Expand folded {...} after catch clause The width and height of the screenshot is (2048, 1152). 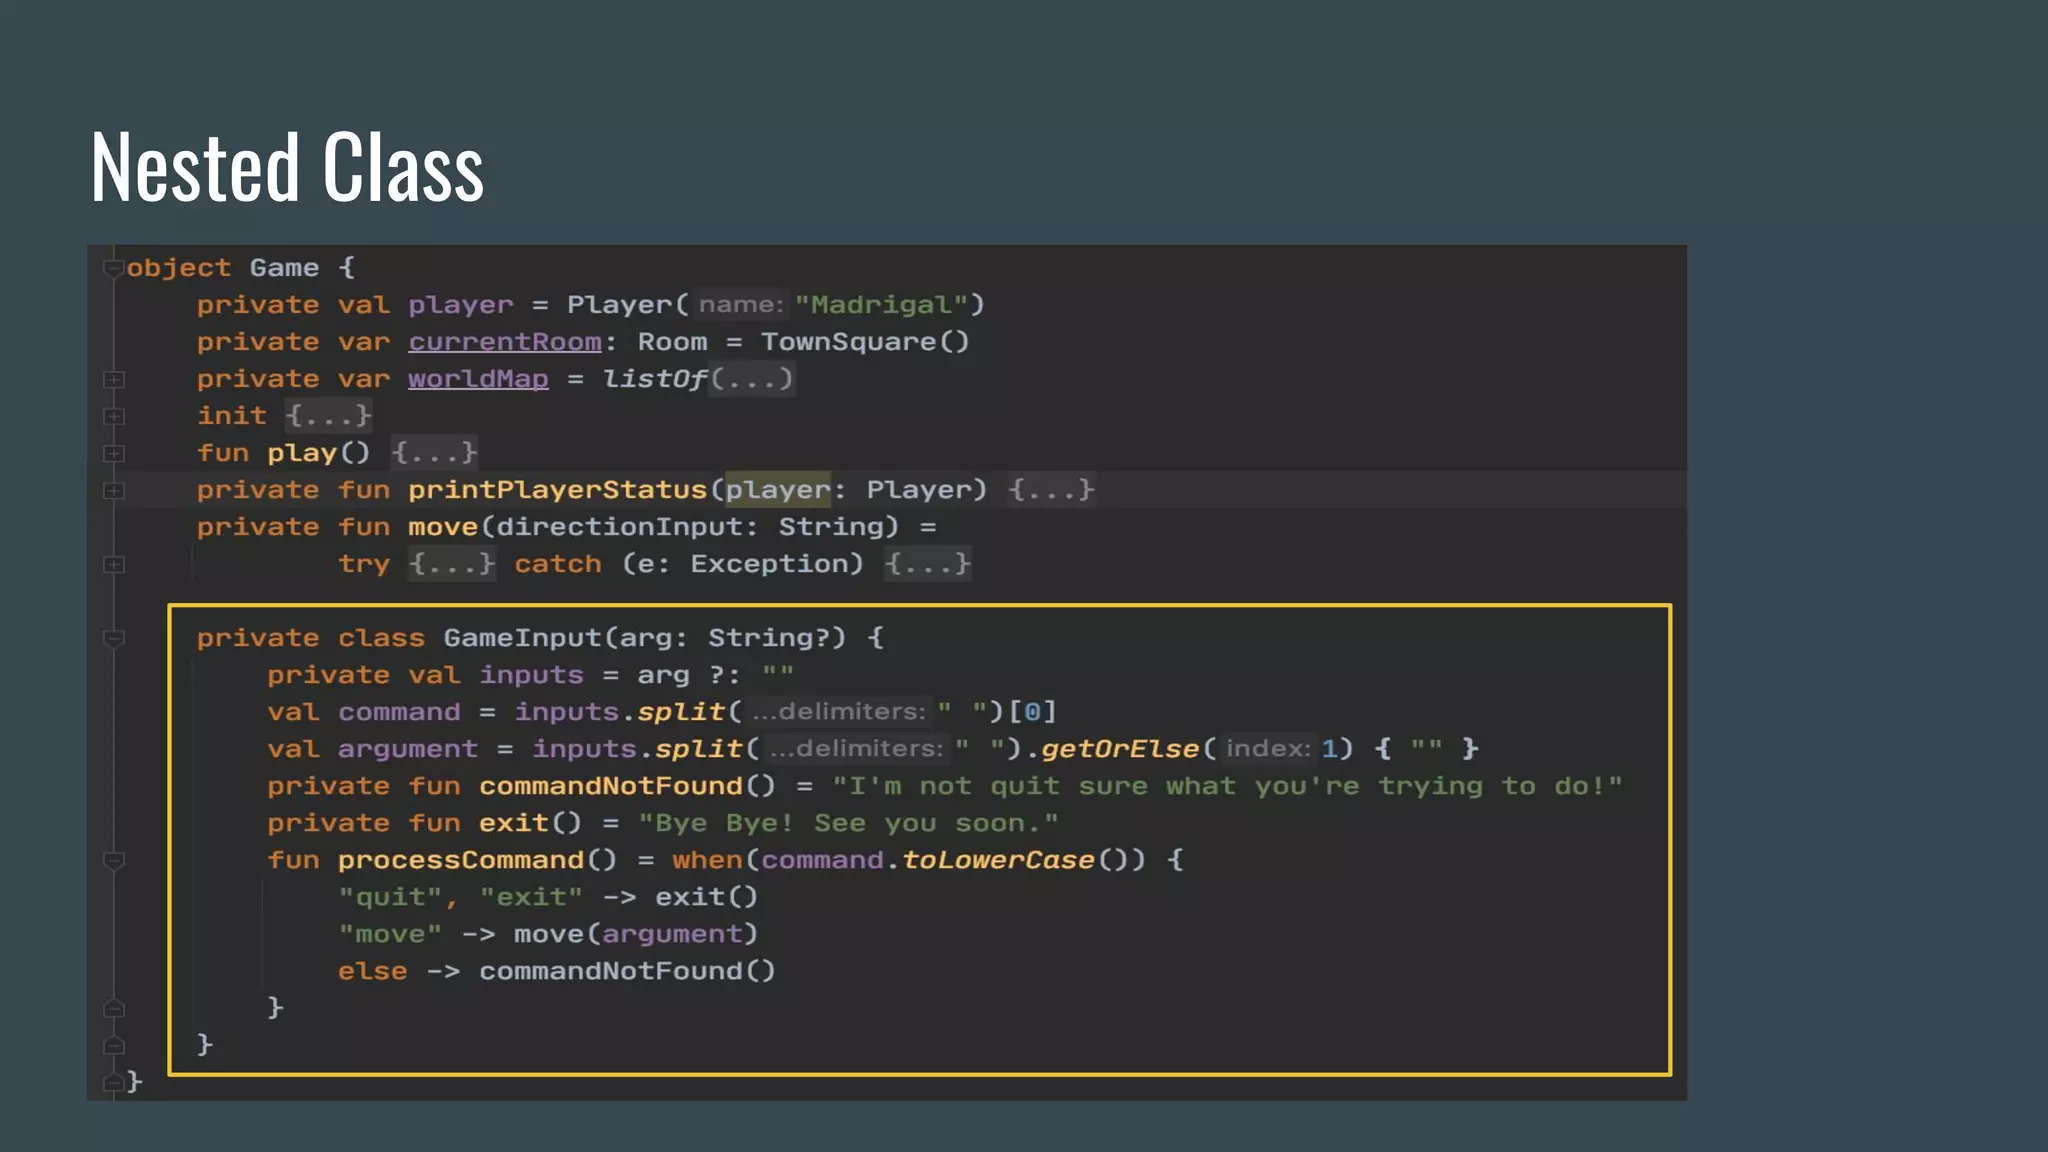click(927, 563)
